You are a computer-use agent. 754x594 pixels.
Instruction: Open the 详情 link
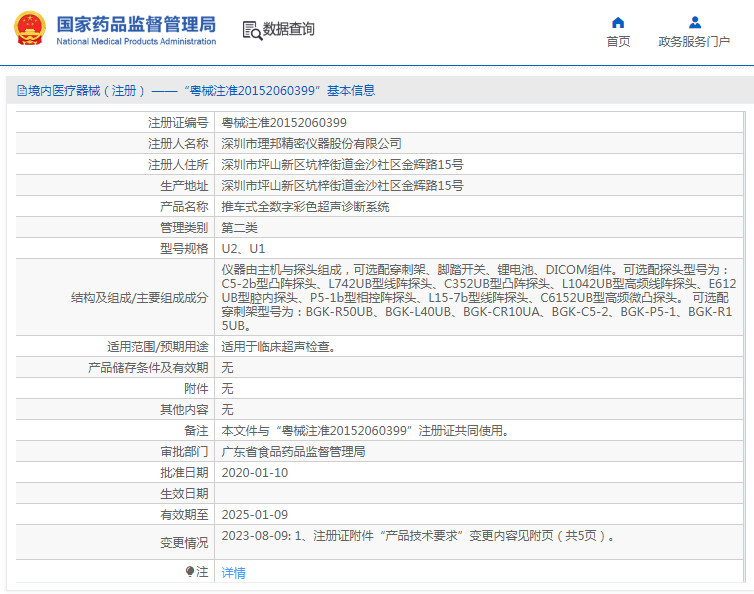pos(233,572)
